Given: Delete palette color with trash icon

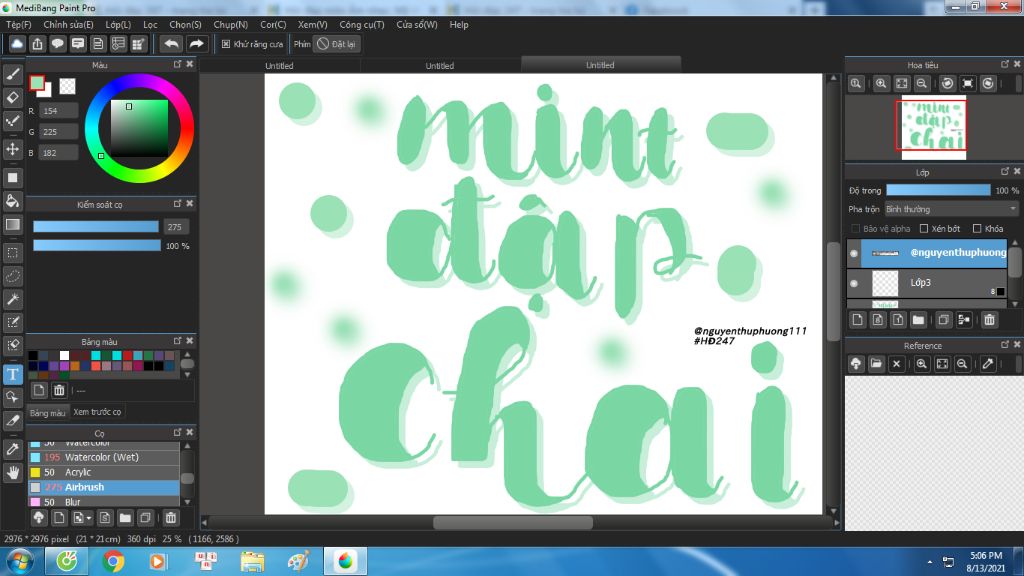Looking at the screenshot, I should click(x=59, y=390).
